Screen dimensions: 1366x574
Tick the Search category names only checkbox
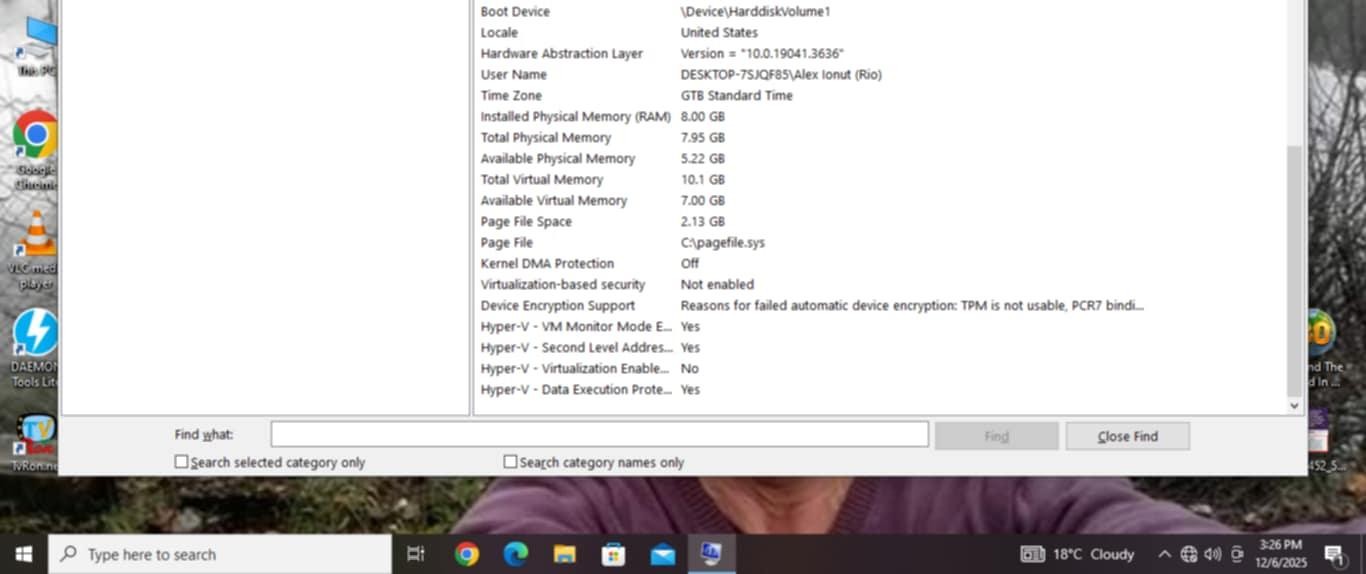click(x=511, y=462)
